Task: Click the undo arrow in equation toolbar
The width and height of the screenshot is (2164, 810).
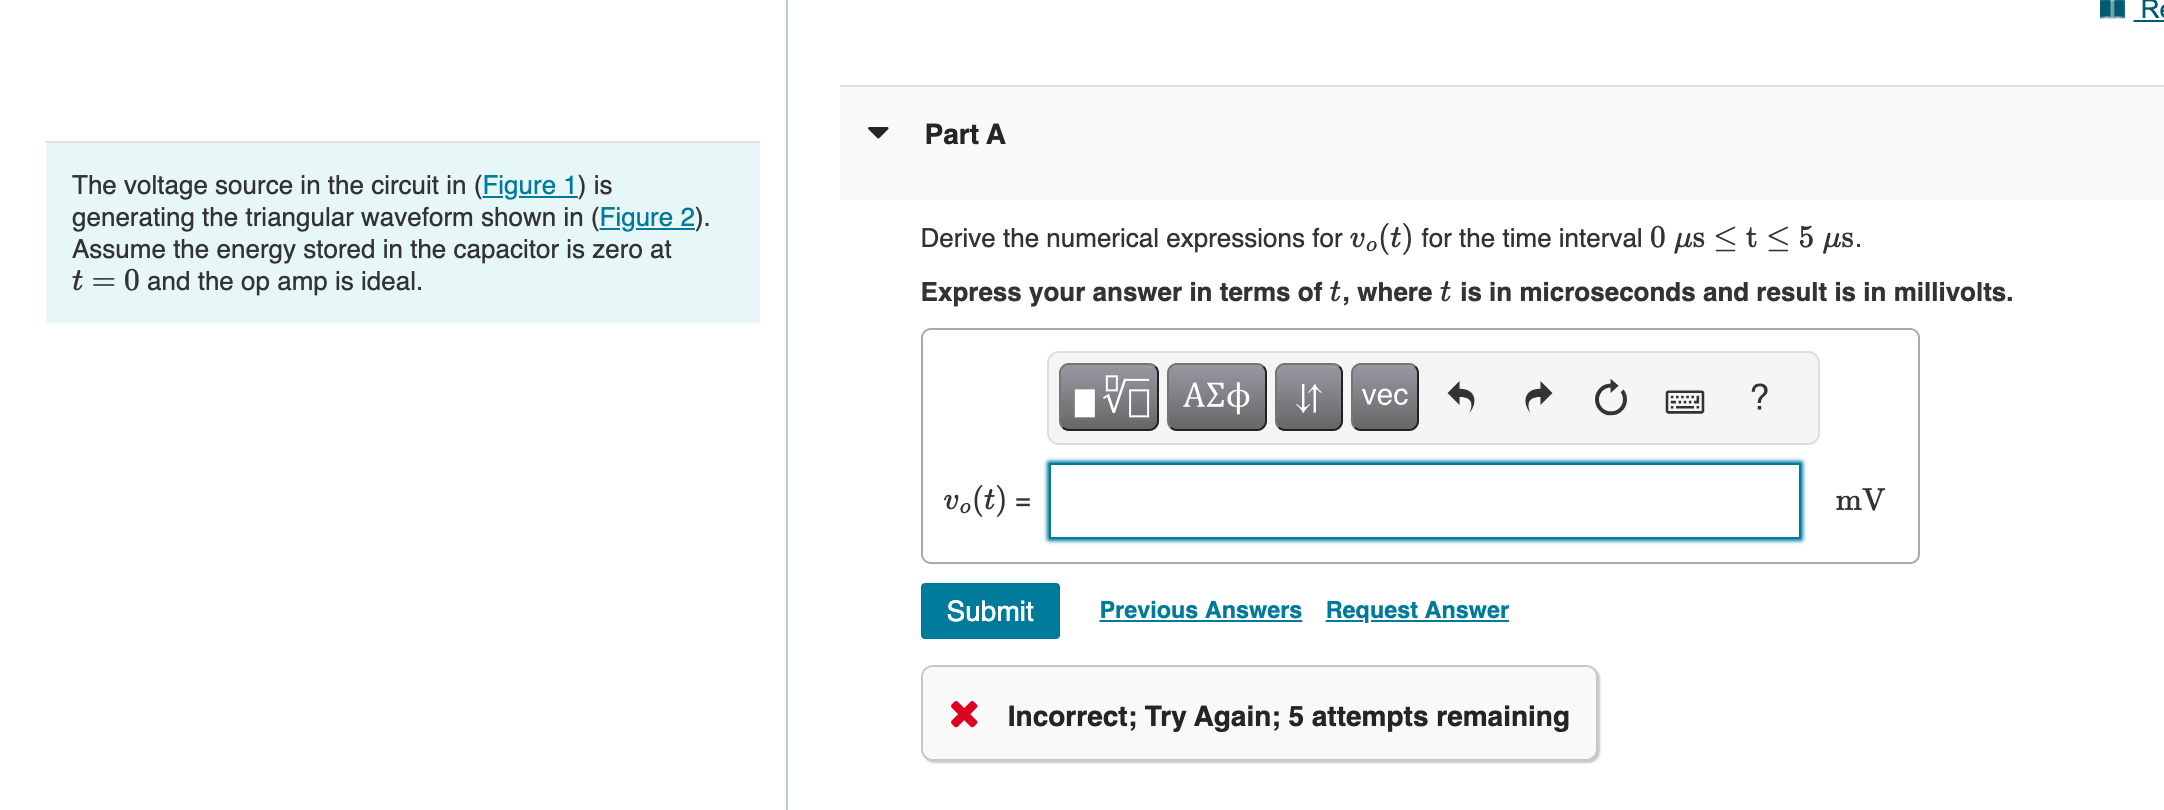Action: tap(1461, 396)
